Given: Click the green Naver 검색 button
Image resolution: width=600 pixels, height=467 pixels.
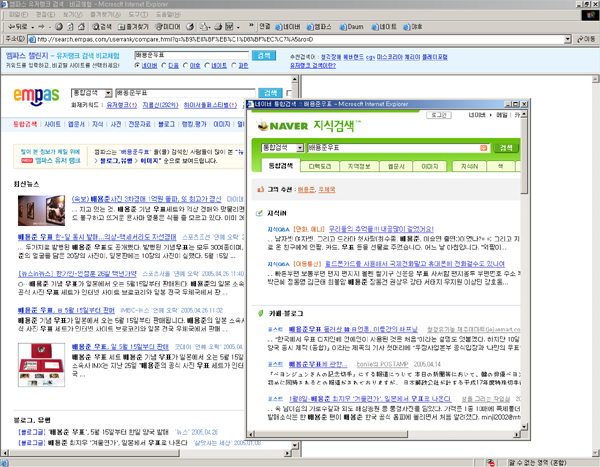Looking at the screenshot, I should click(x=507, y=147).
